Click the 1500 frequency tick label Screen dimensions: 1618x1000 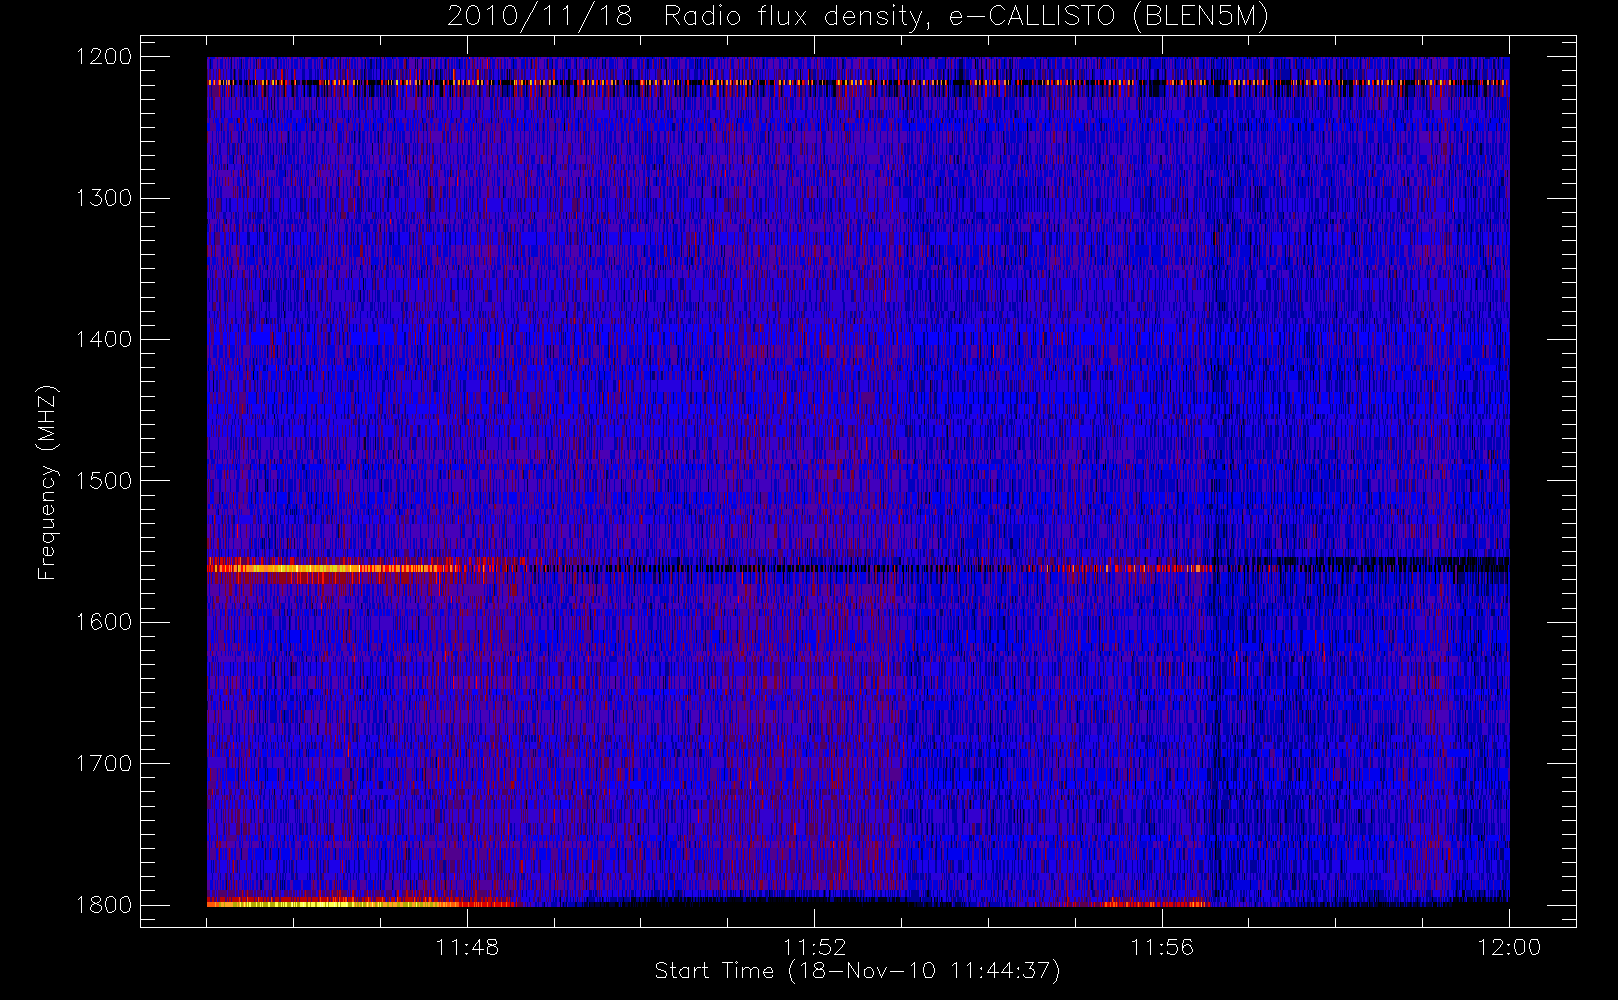(x=104, y=481)
